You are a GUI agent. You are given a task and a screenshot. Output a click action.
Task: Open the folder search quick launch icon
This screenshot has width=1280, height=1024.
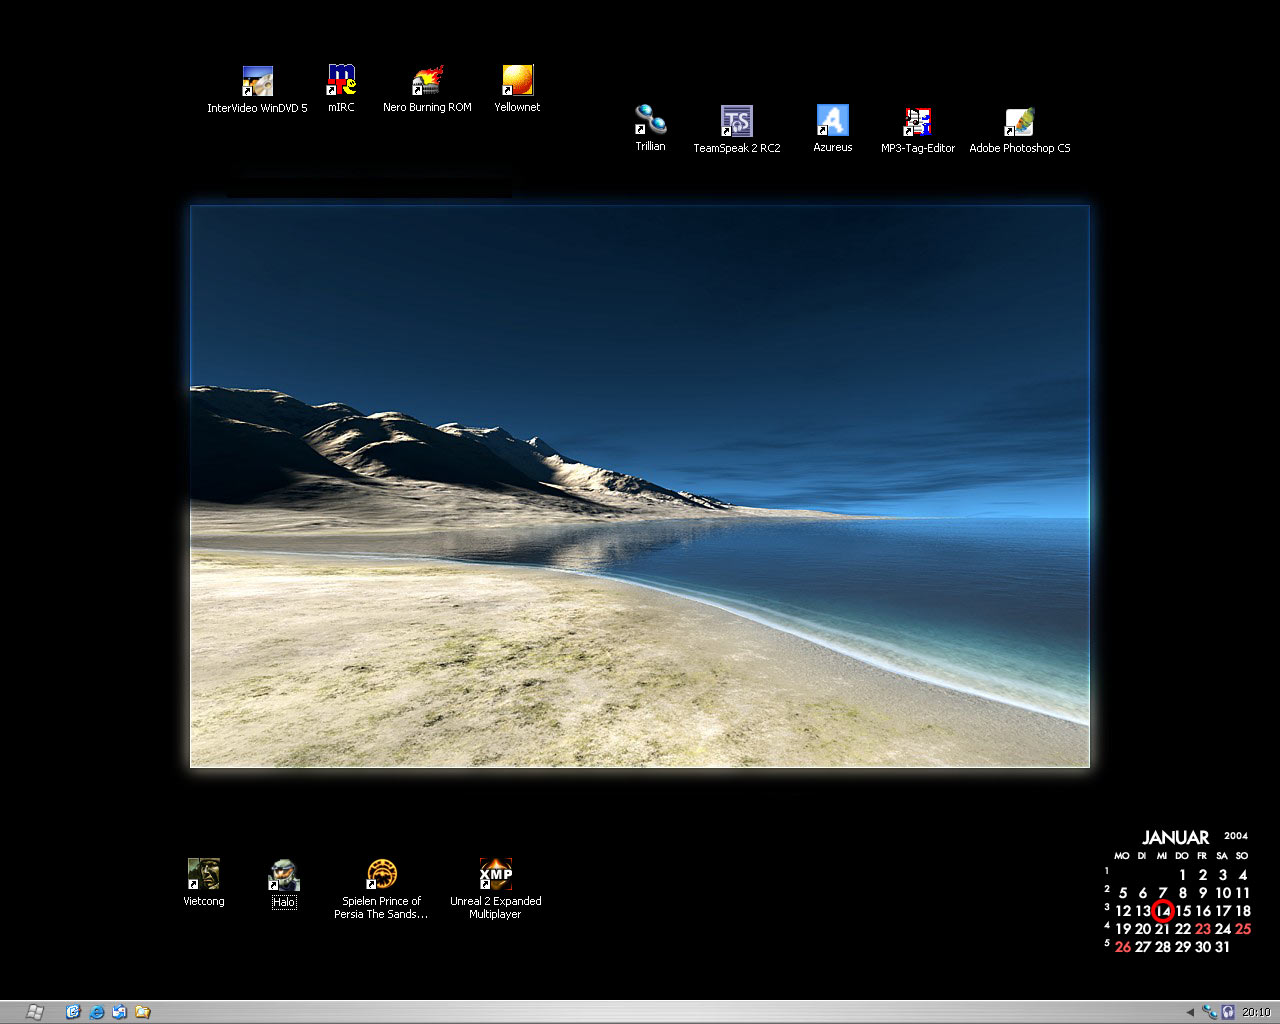tap(143, 1012)
